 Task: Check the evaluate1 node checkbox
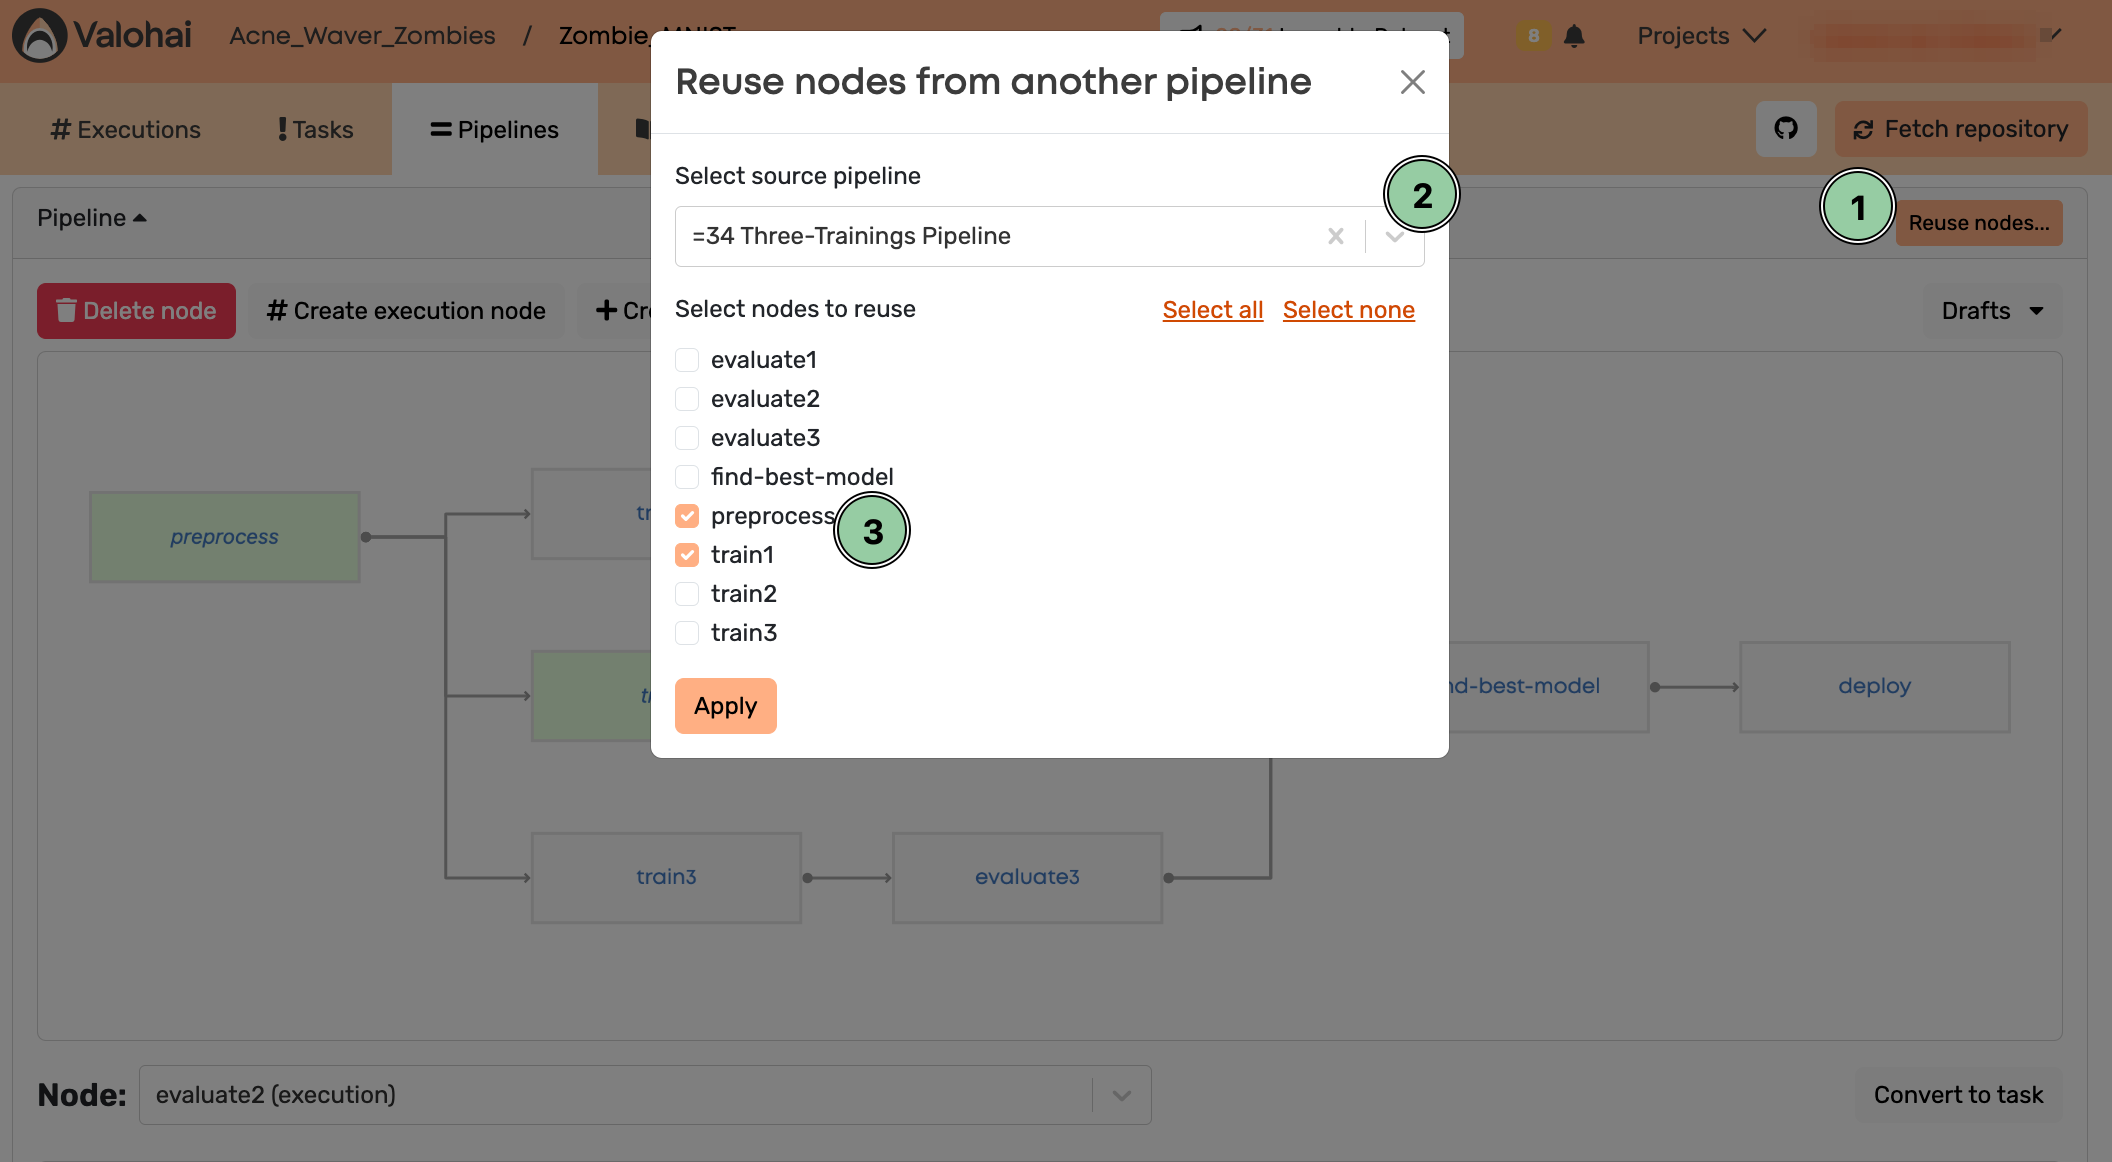point(687,360)
